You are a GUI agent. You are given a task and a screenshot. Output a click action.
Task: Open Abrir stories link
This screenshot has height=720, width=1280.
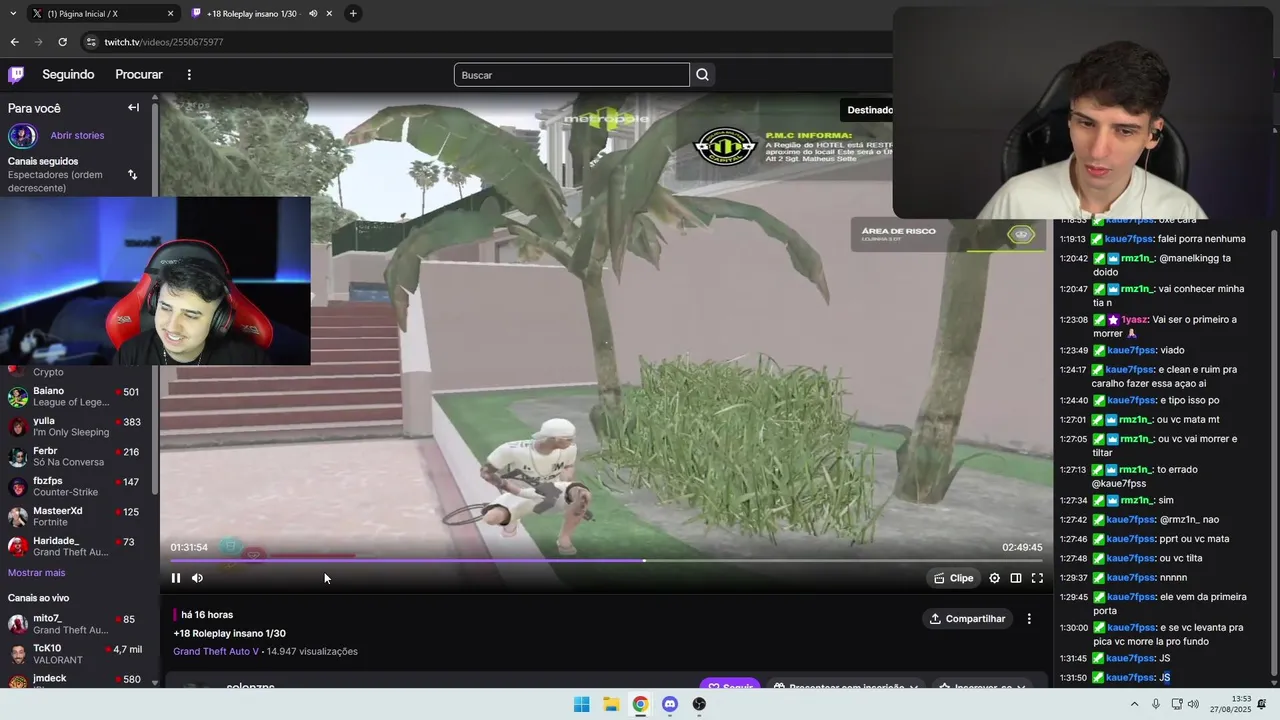click(x=77, y=136)
